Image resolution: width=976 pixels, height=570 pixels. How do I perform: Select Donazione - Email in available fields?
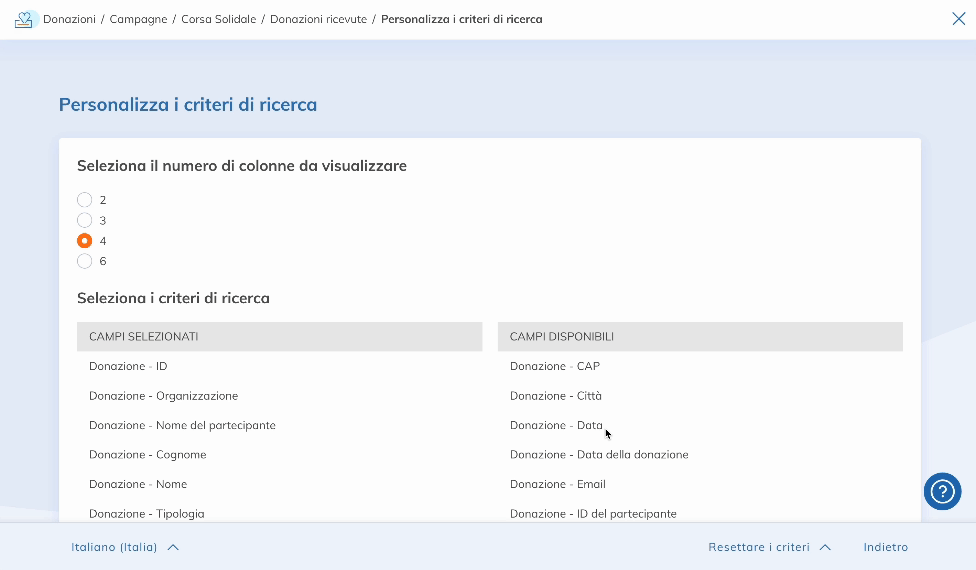557,484
